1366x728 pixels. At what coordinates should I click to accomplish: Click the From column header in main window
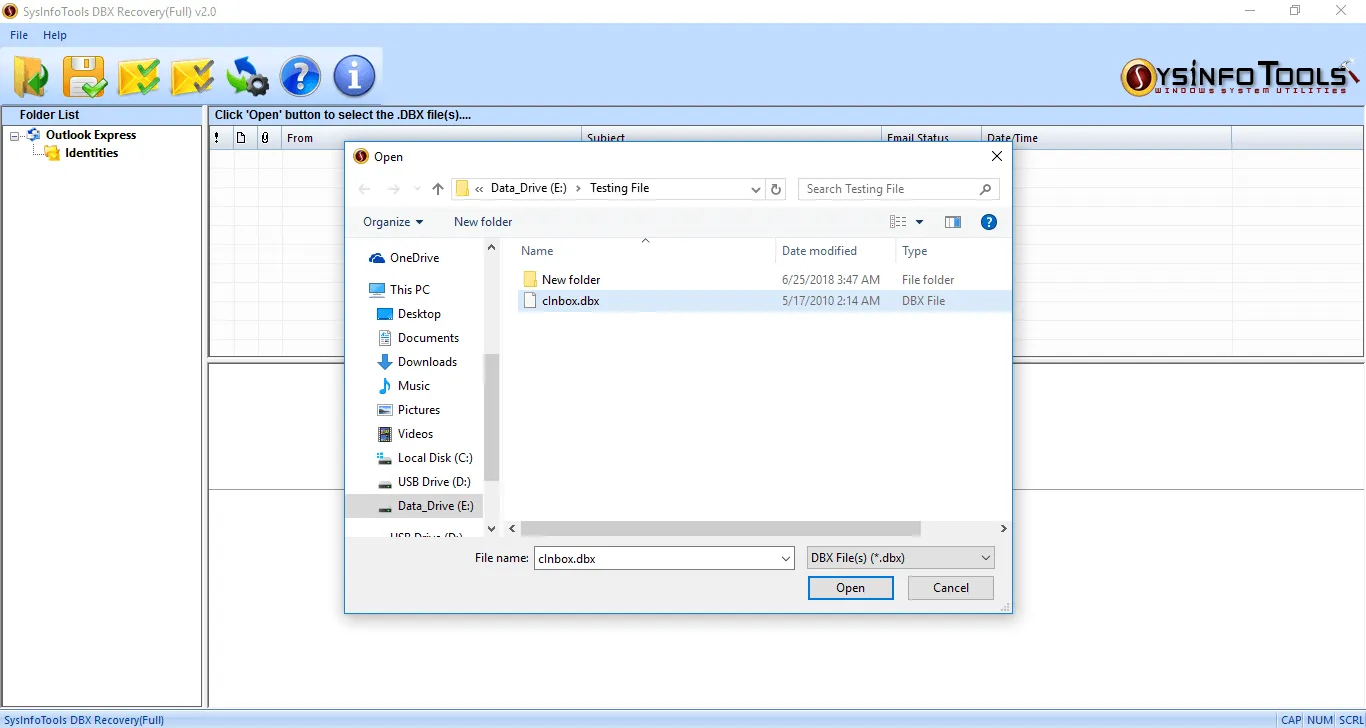click(x=432, y=138)
